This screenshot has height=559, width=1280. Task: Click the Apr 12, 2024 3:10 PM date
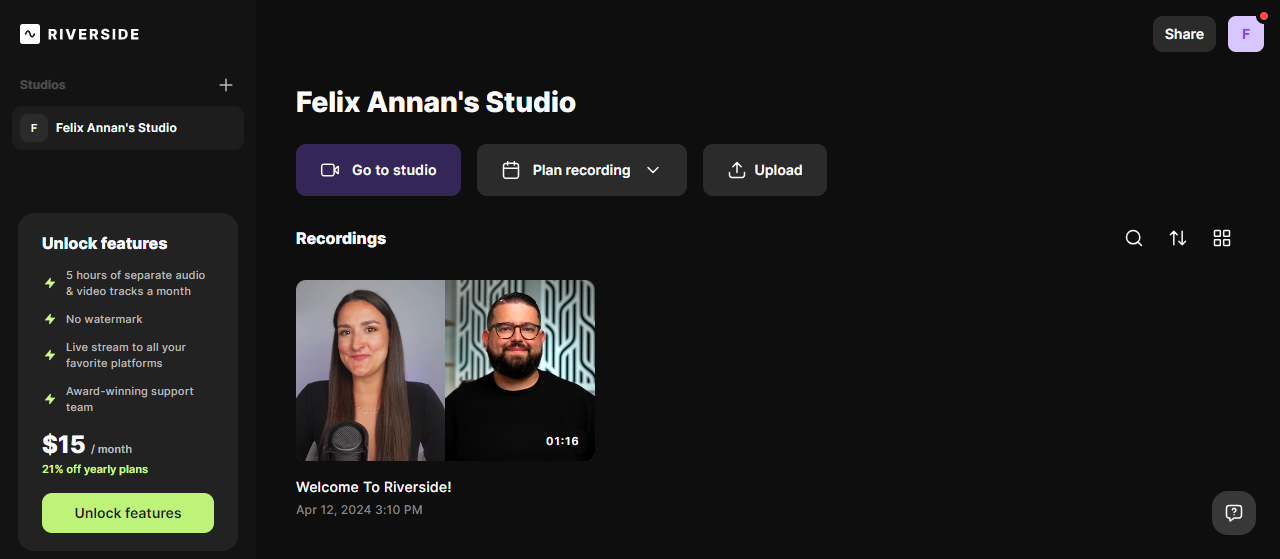pyautogui.click(x=359, y=510)
